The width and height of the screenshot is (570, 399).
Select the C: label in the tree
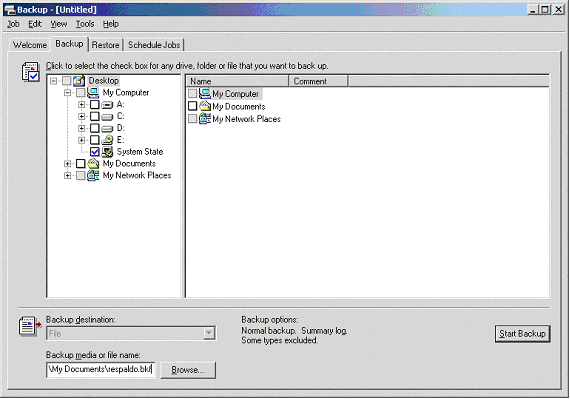click(120, 116)
